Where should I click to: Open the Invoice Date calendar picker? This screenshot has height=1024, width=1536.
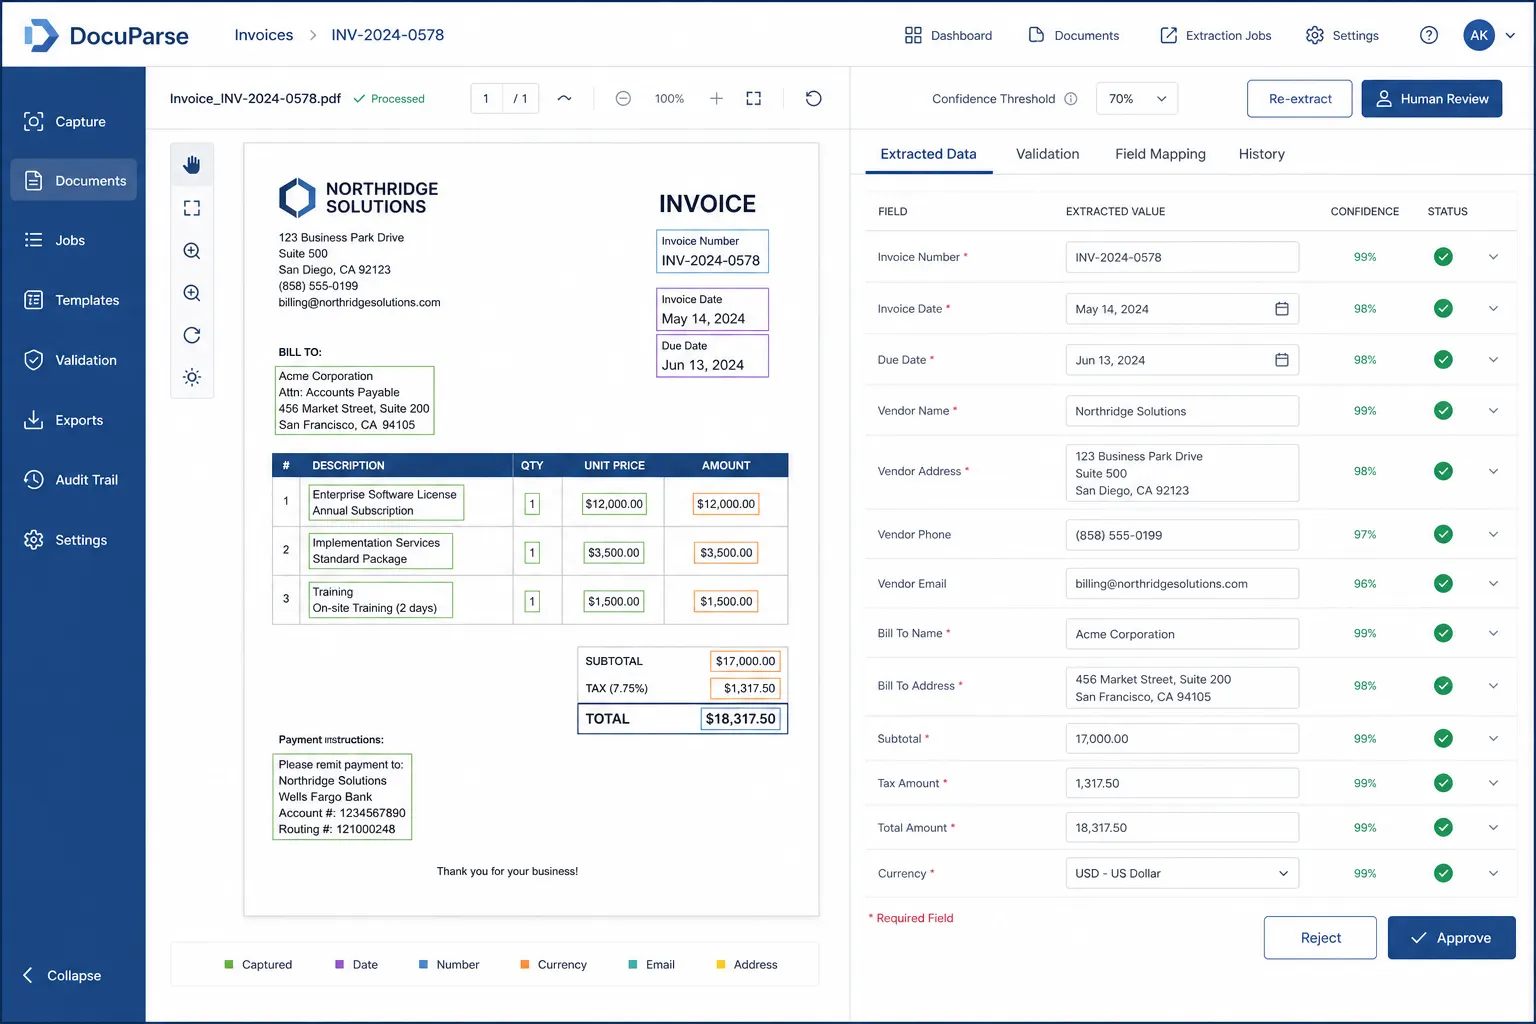point(1282,309)
